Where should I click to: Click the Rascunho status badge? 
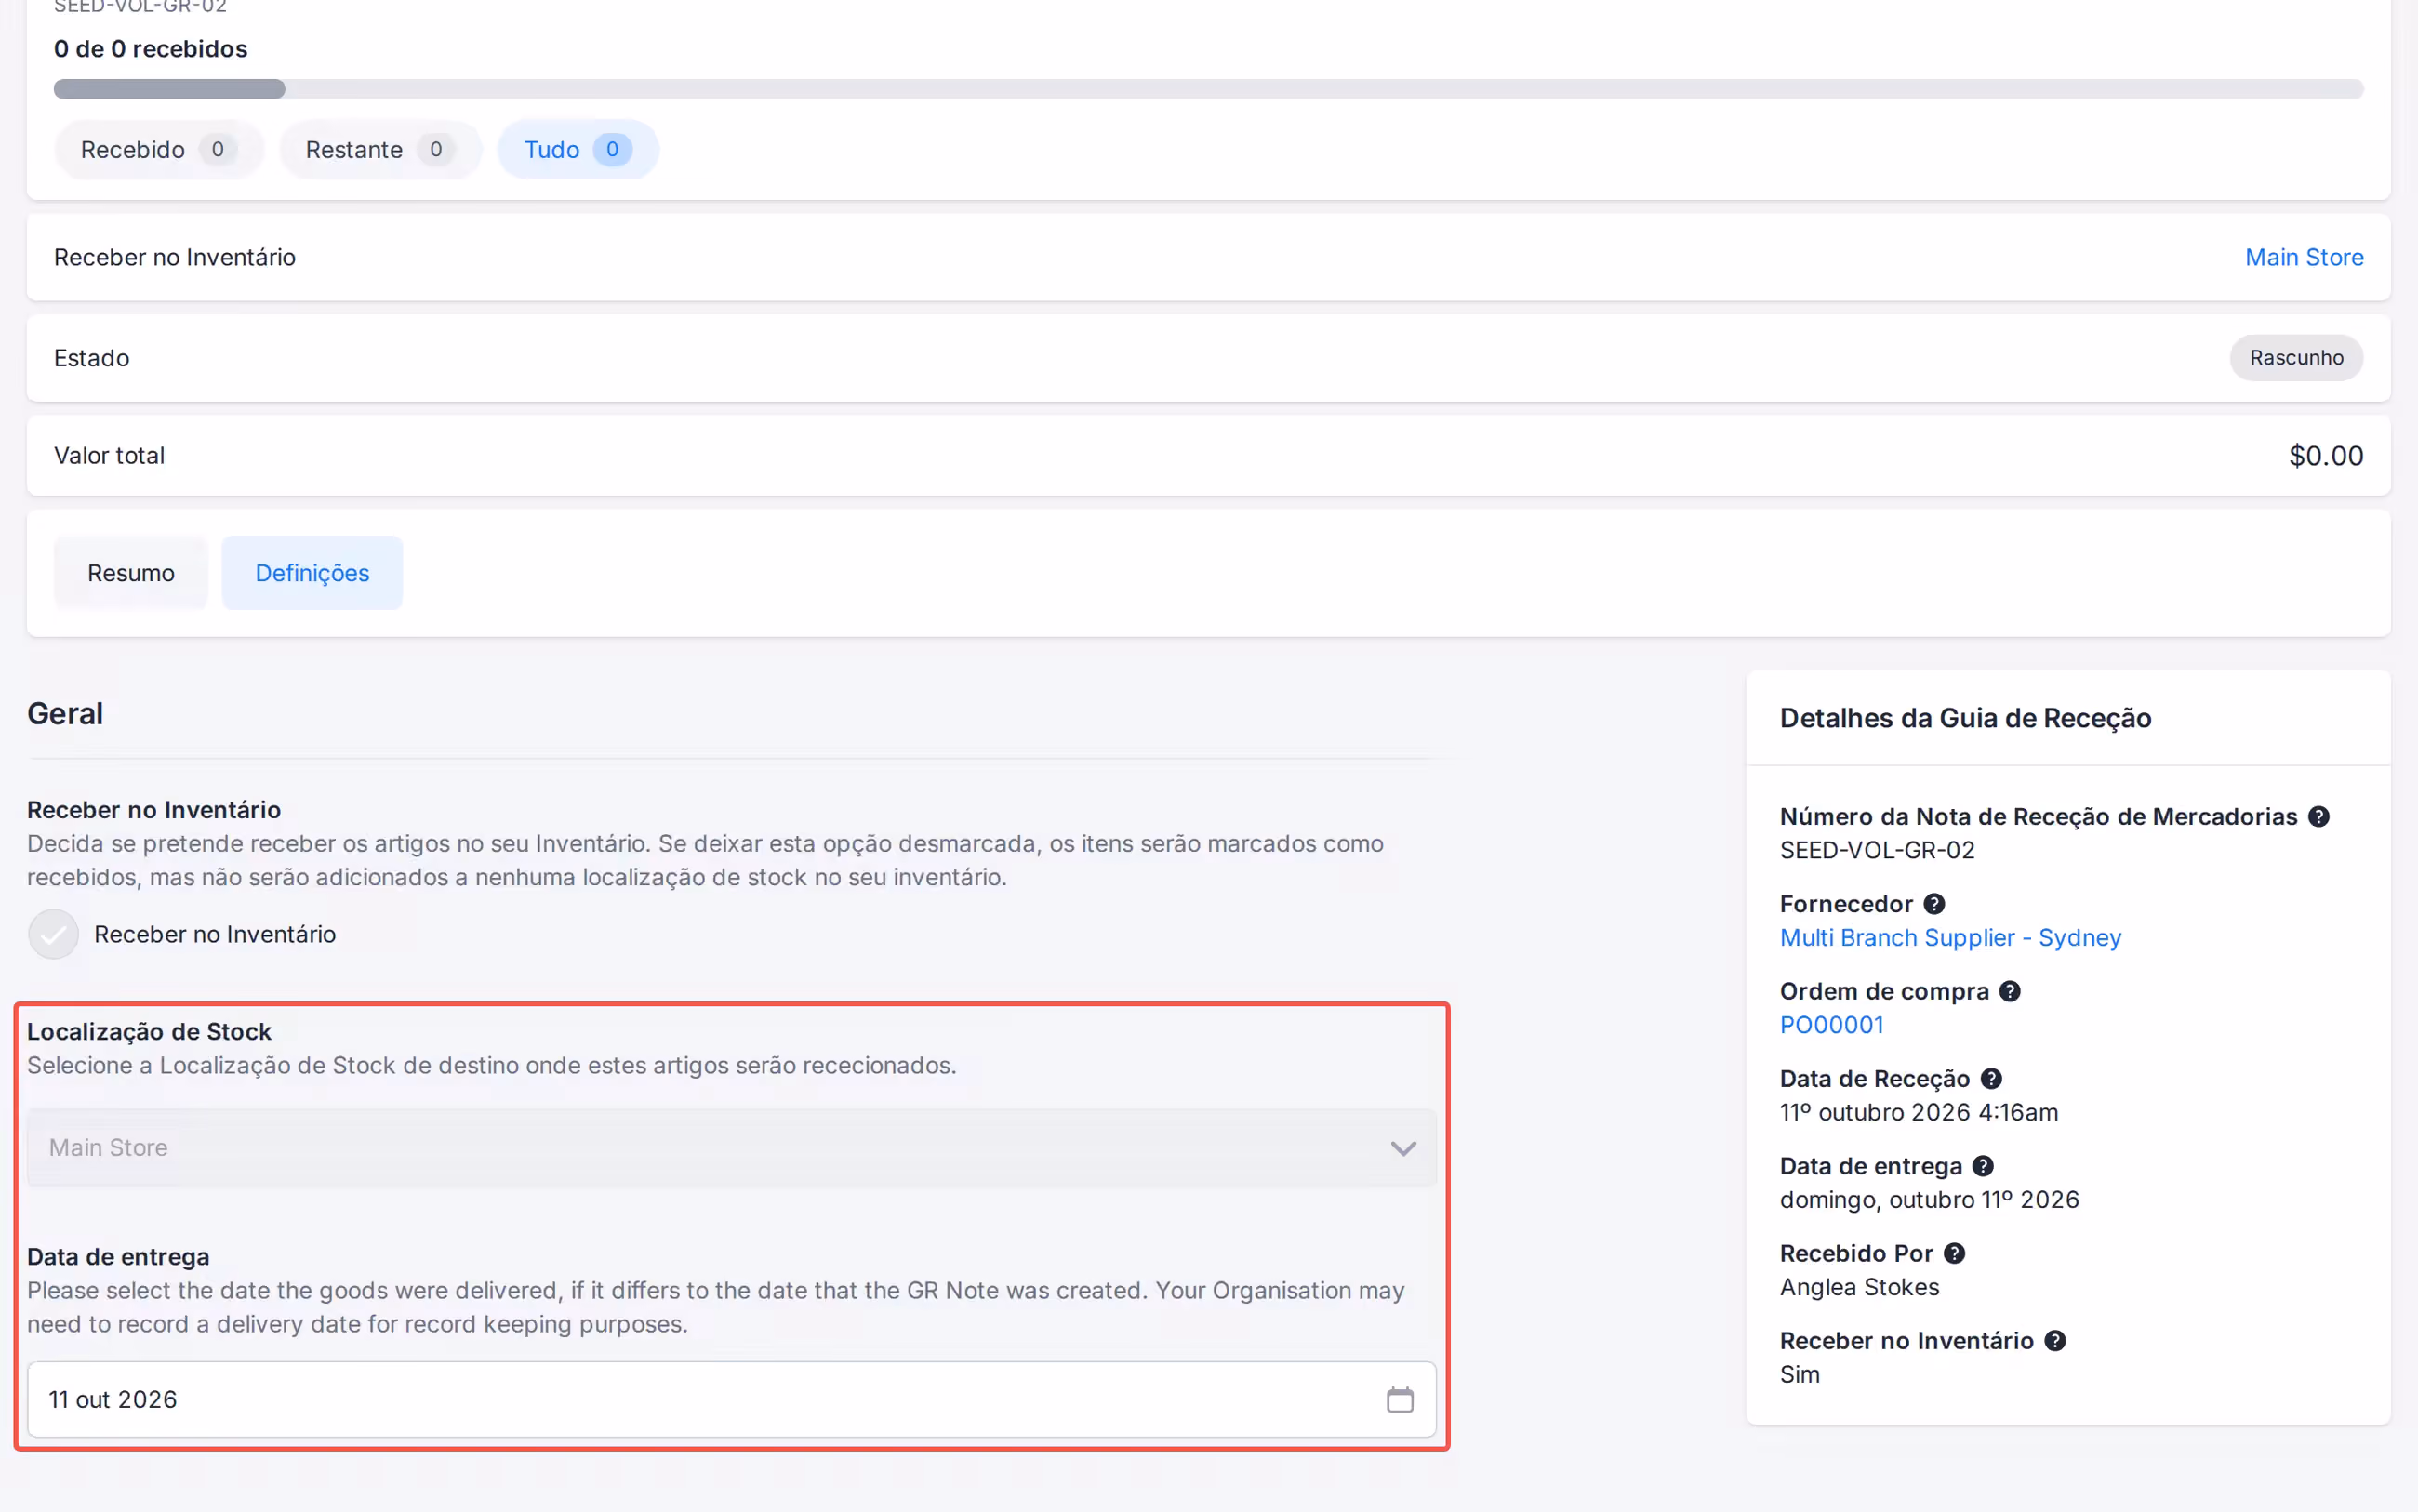pyautogui.click(x=2296, y=358)
